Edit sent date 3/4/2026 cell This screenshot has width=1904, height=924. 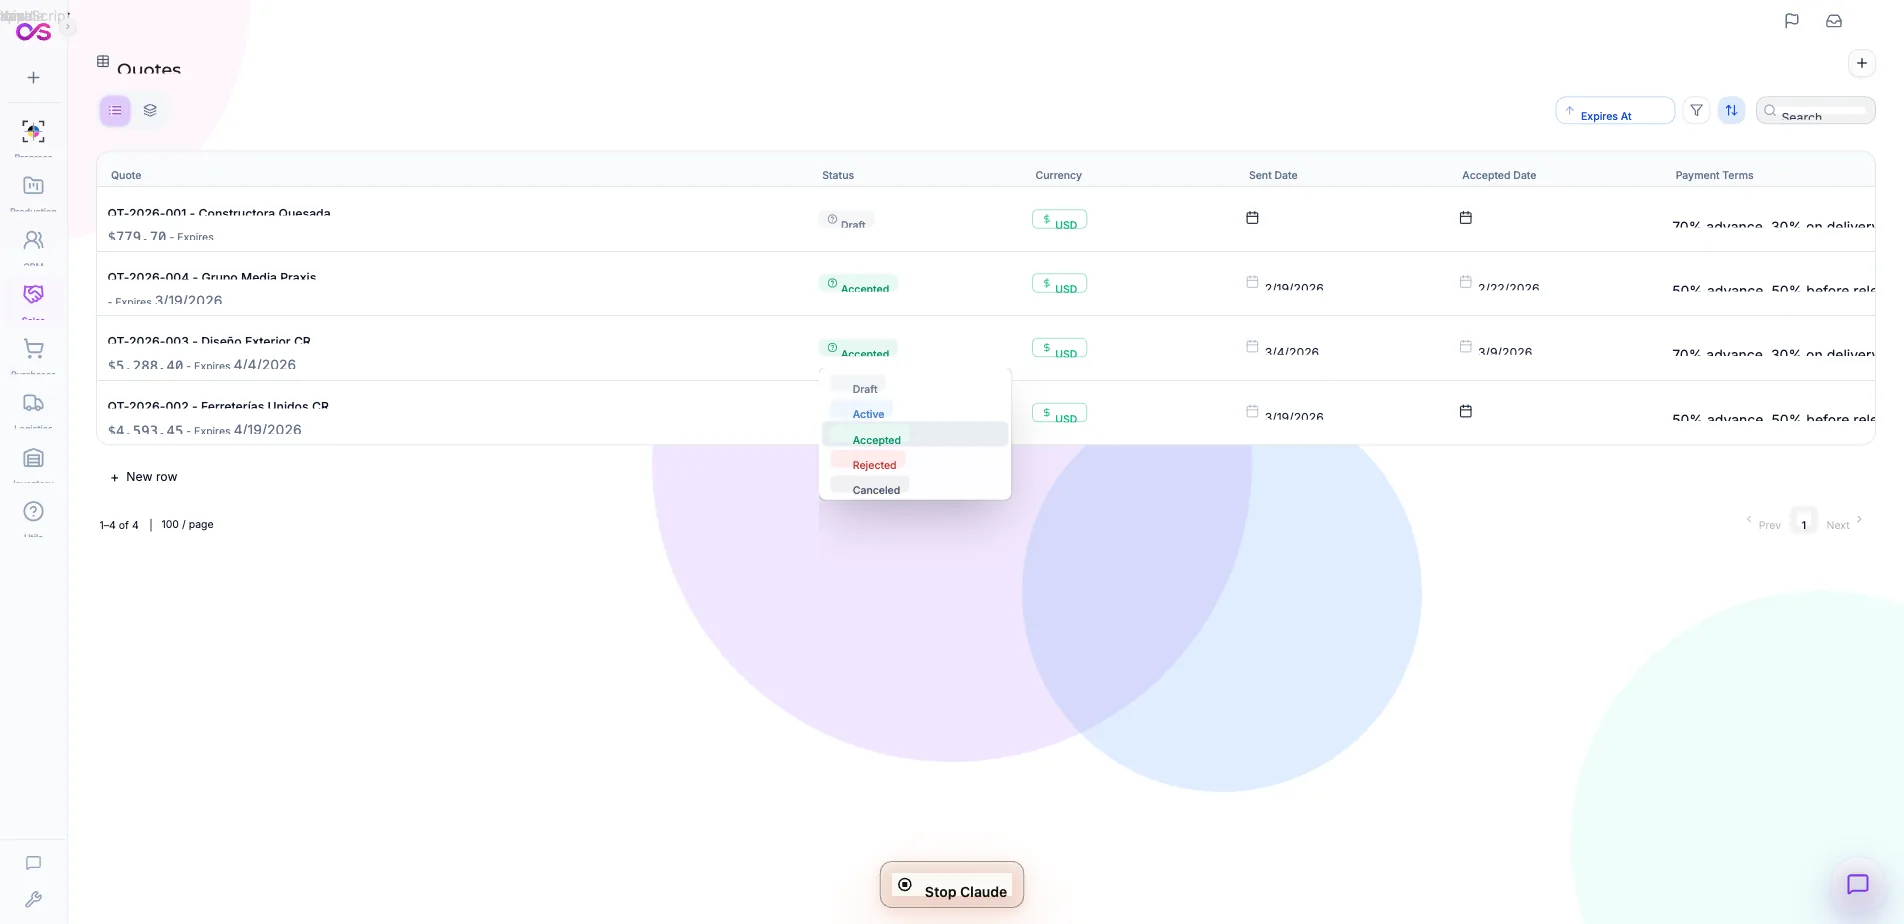pos(1283,350)
